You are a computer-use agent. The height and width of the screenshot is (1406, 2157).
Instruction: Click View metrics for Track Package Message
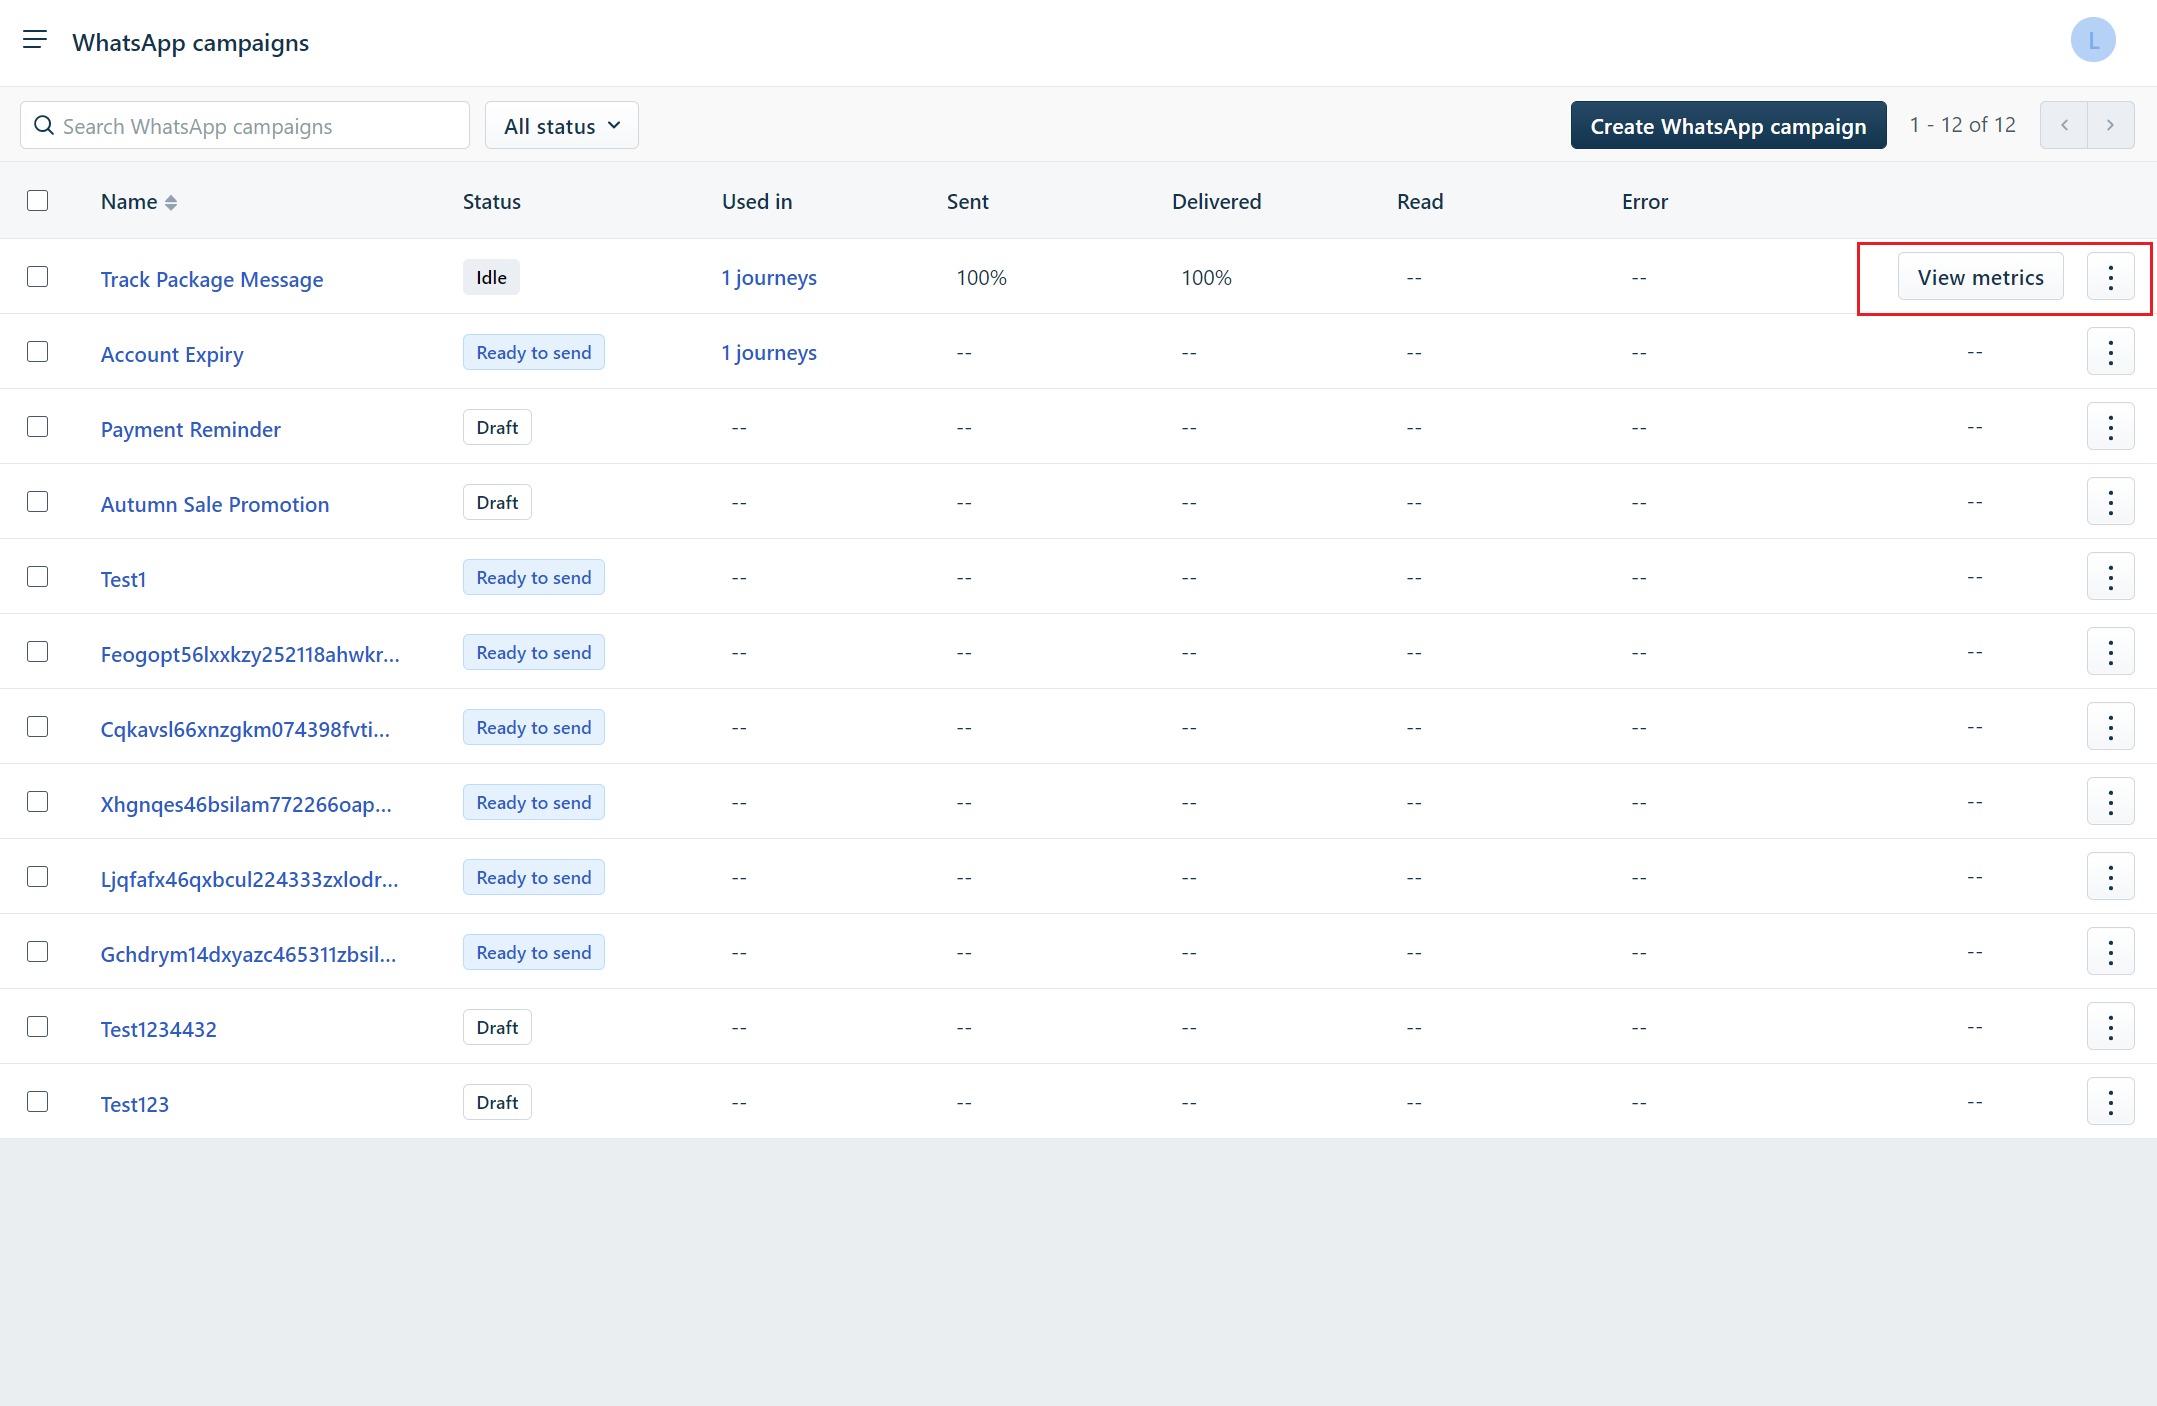[x=1980, y=278]
